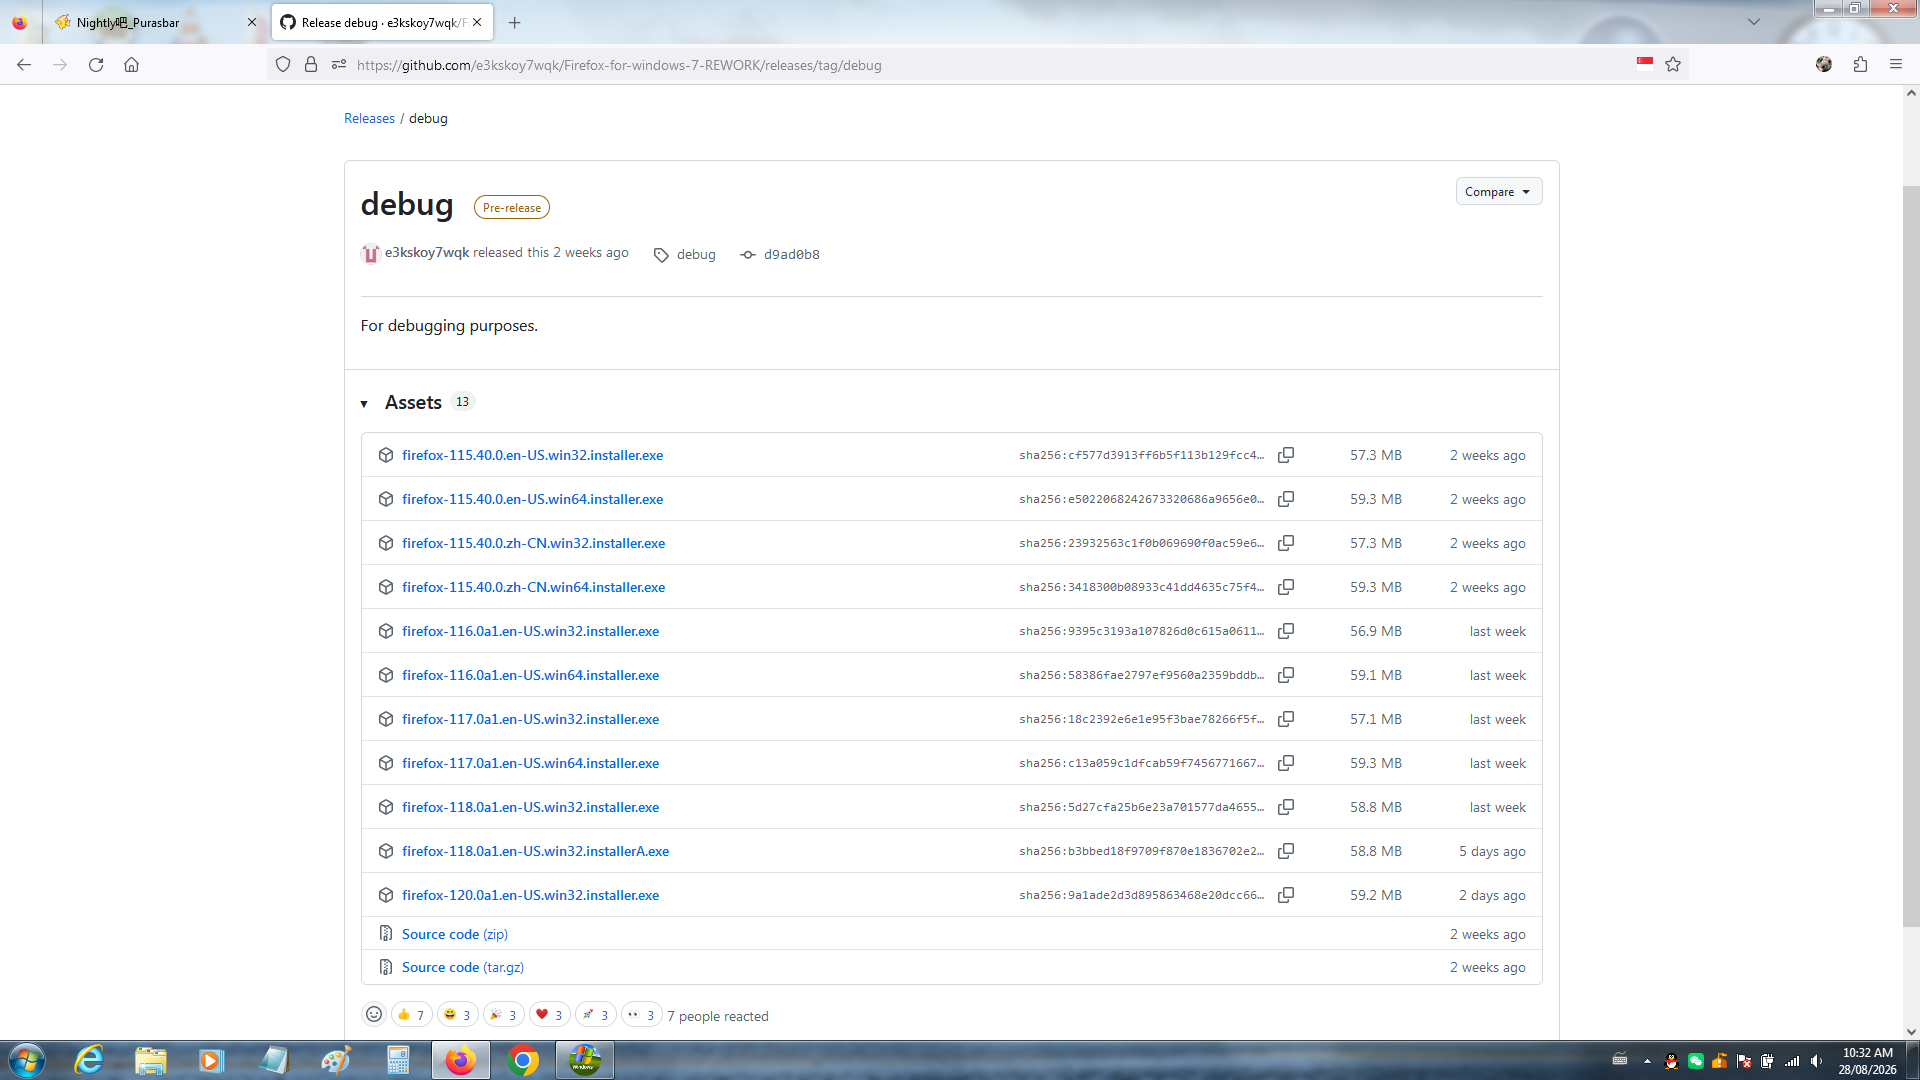
Task: Copy sha256 for firefox-116.0a1.en-US.win64 installer
Action: coord(1286,675)
